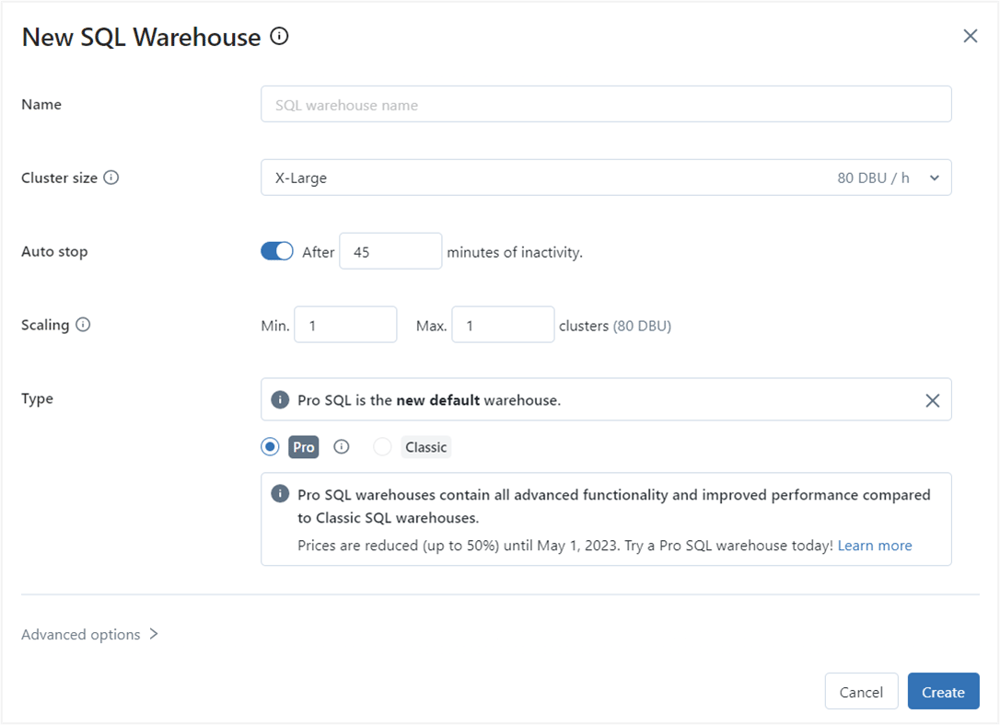Toggle the Auto stop switch off
The width and height of the screenshot is (1000, 725).
point(277,252)
